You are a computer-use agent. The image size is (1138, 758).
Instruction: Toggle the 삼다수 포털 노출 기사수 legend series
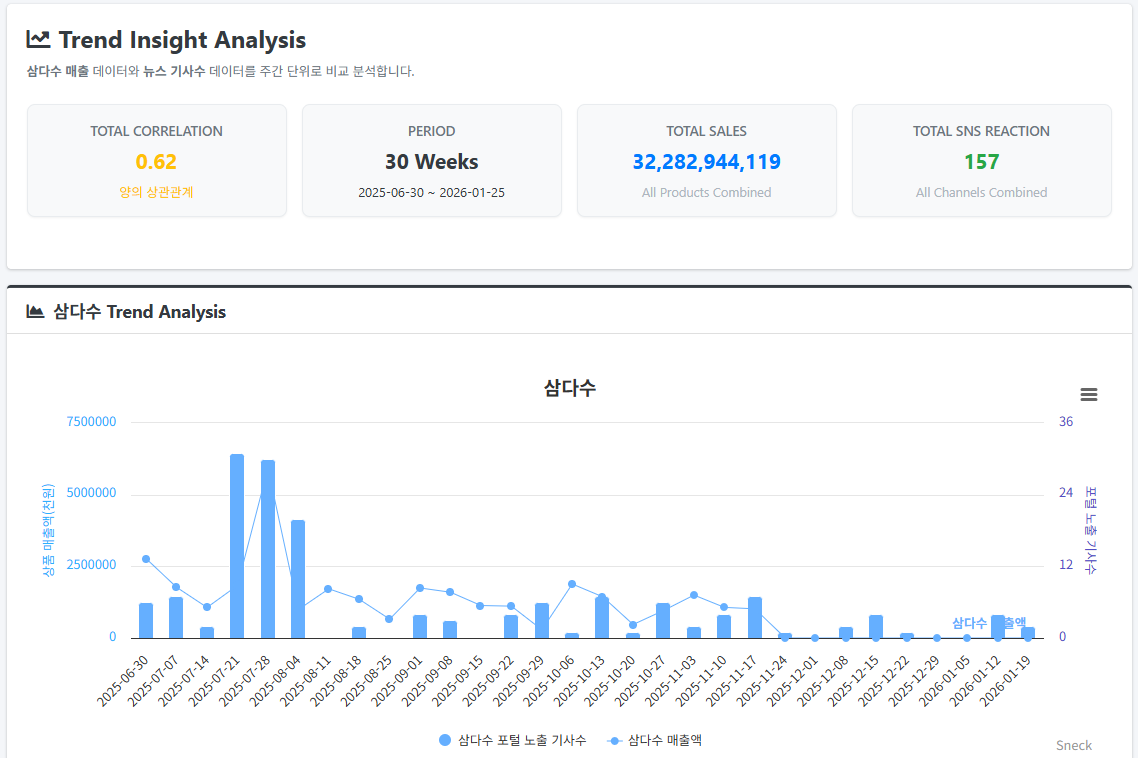tap(521, 740)
